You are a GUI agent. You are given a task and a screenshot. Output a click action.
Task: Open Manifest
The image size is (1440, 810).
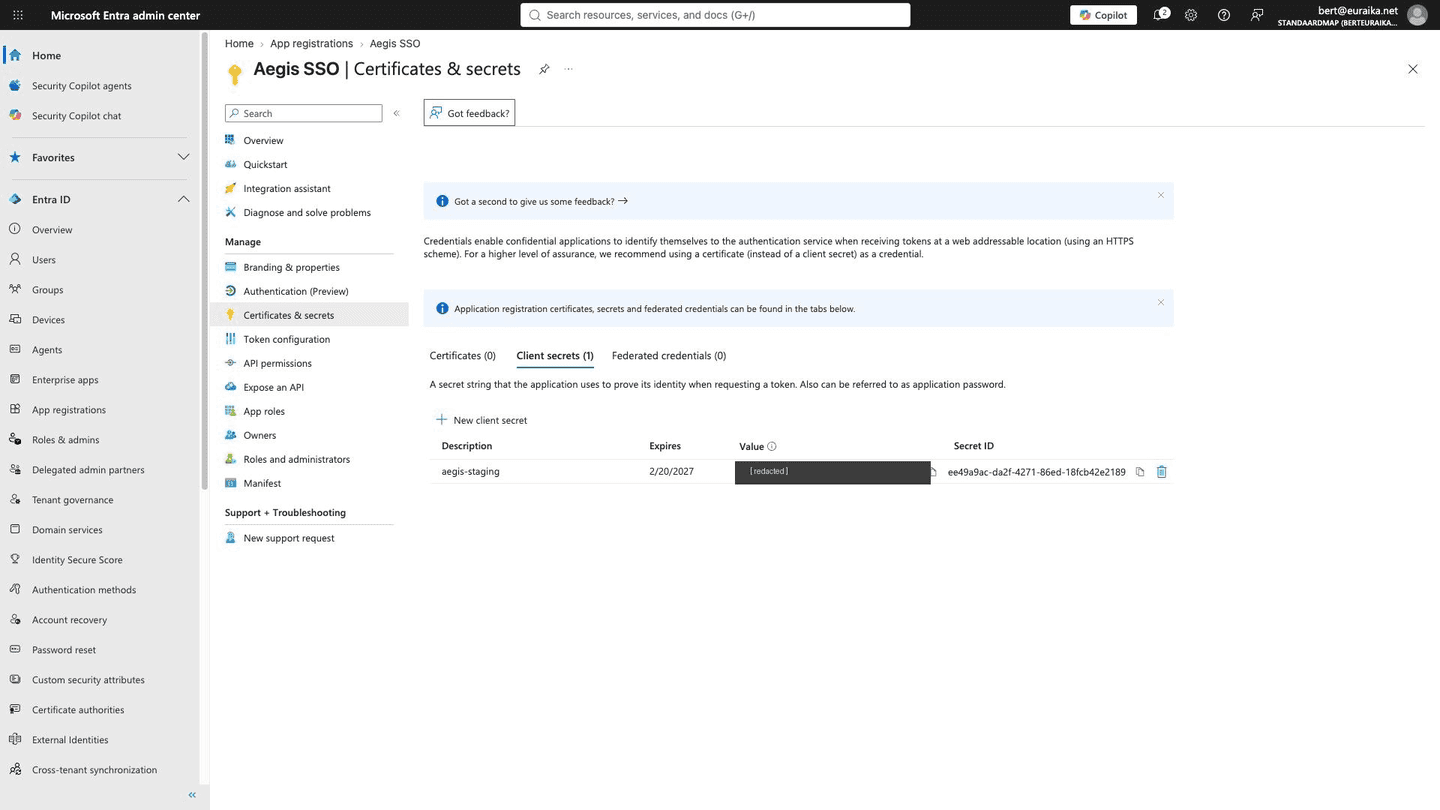(262, 483)
